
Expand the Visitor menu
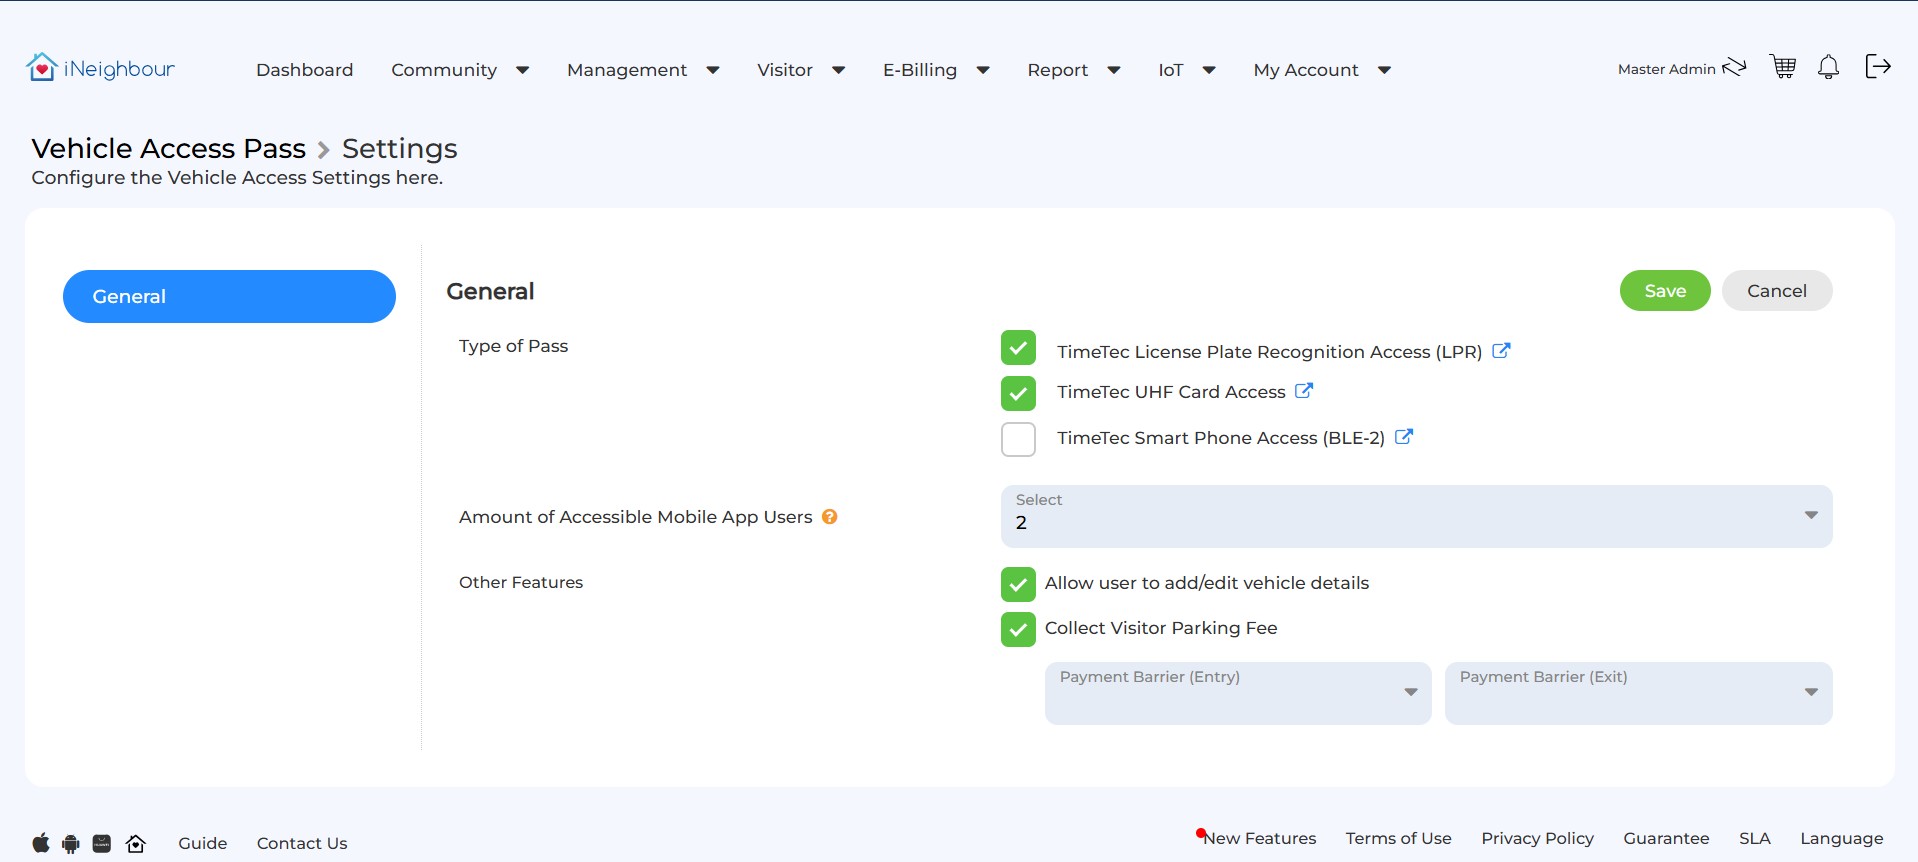[801, 70]
